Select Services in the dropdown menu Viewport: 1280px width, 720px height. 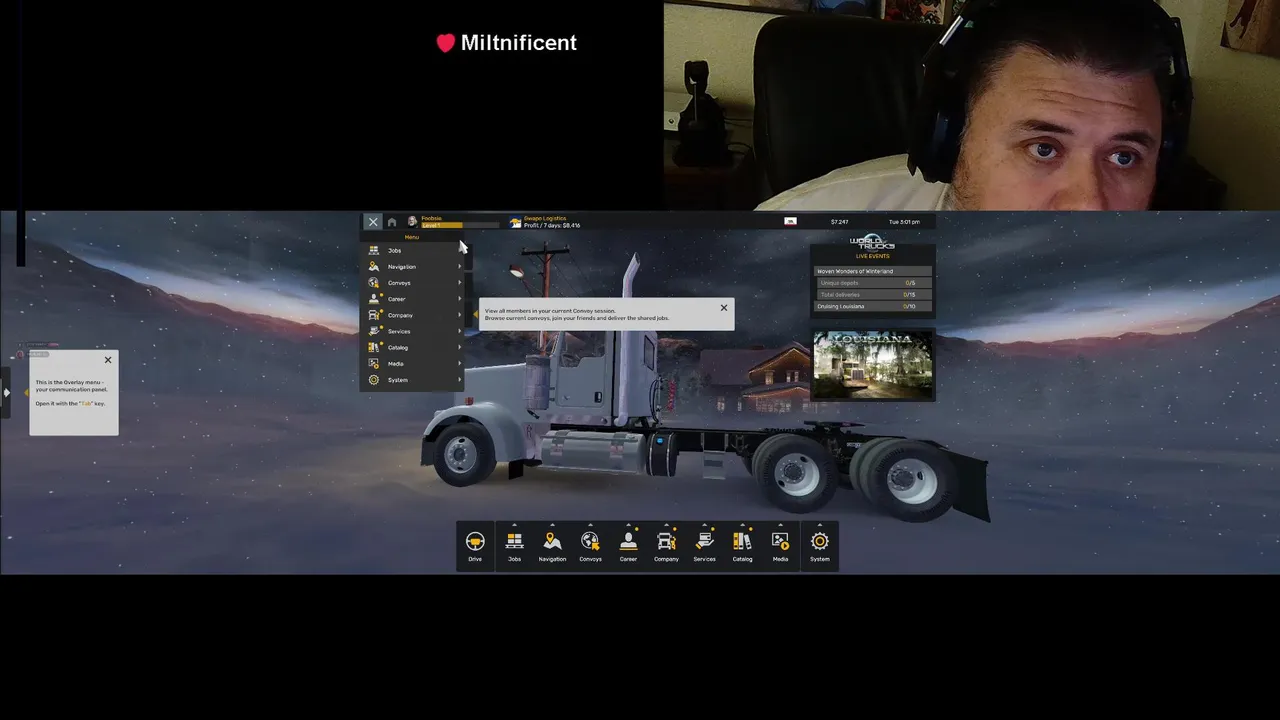pyautogui.click(x=413, y=331)
